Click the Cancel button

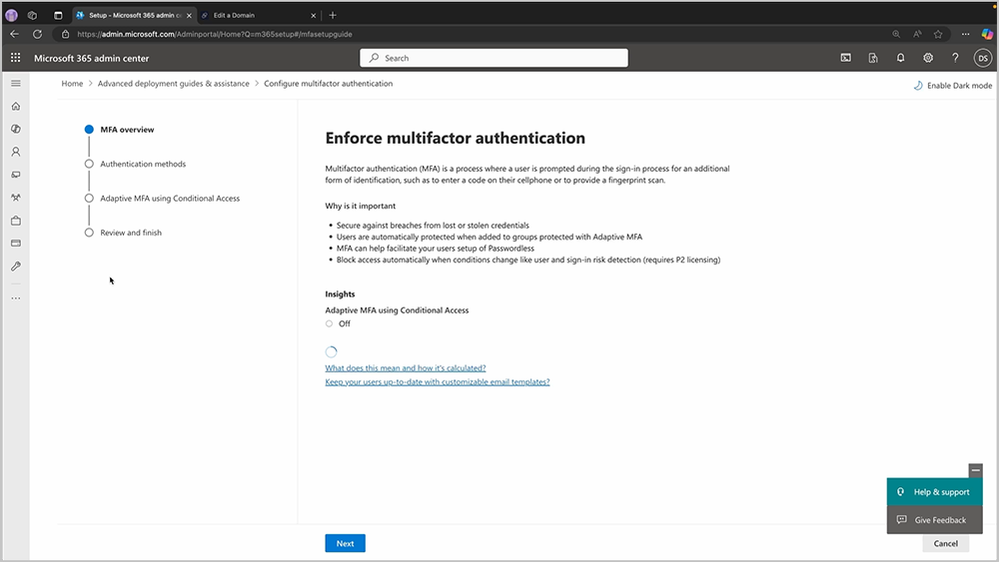(x=945, y=544)
